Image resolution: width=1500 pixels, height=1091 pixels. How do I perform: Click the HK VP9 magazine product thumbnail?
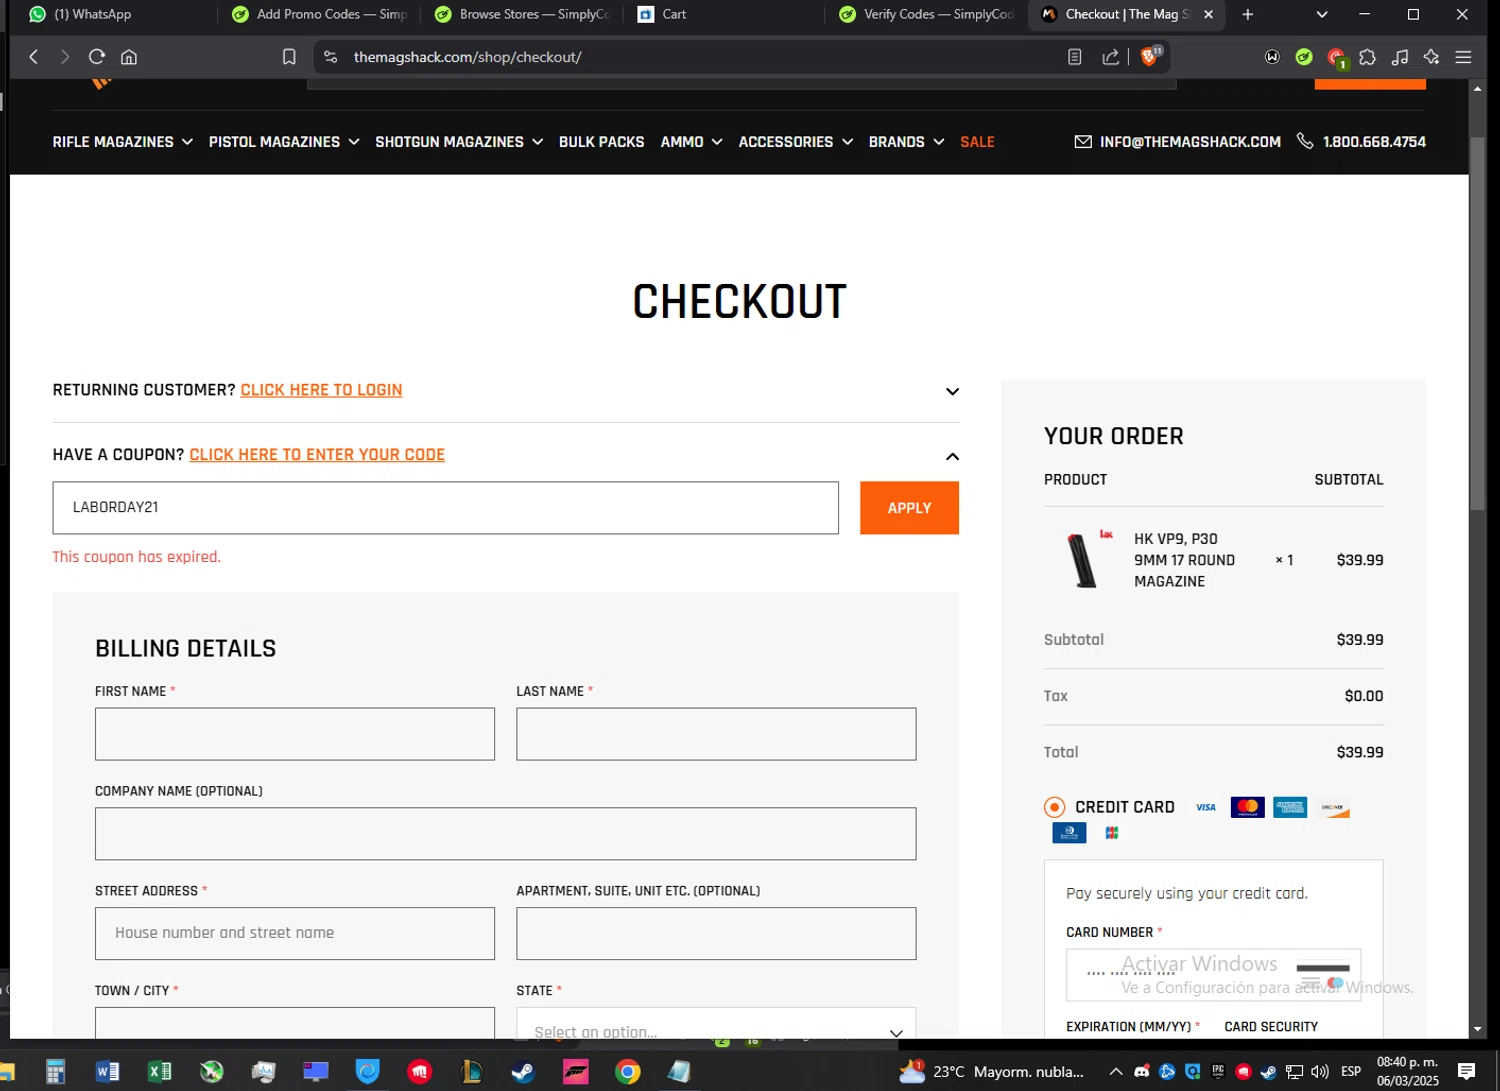1087,560
